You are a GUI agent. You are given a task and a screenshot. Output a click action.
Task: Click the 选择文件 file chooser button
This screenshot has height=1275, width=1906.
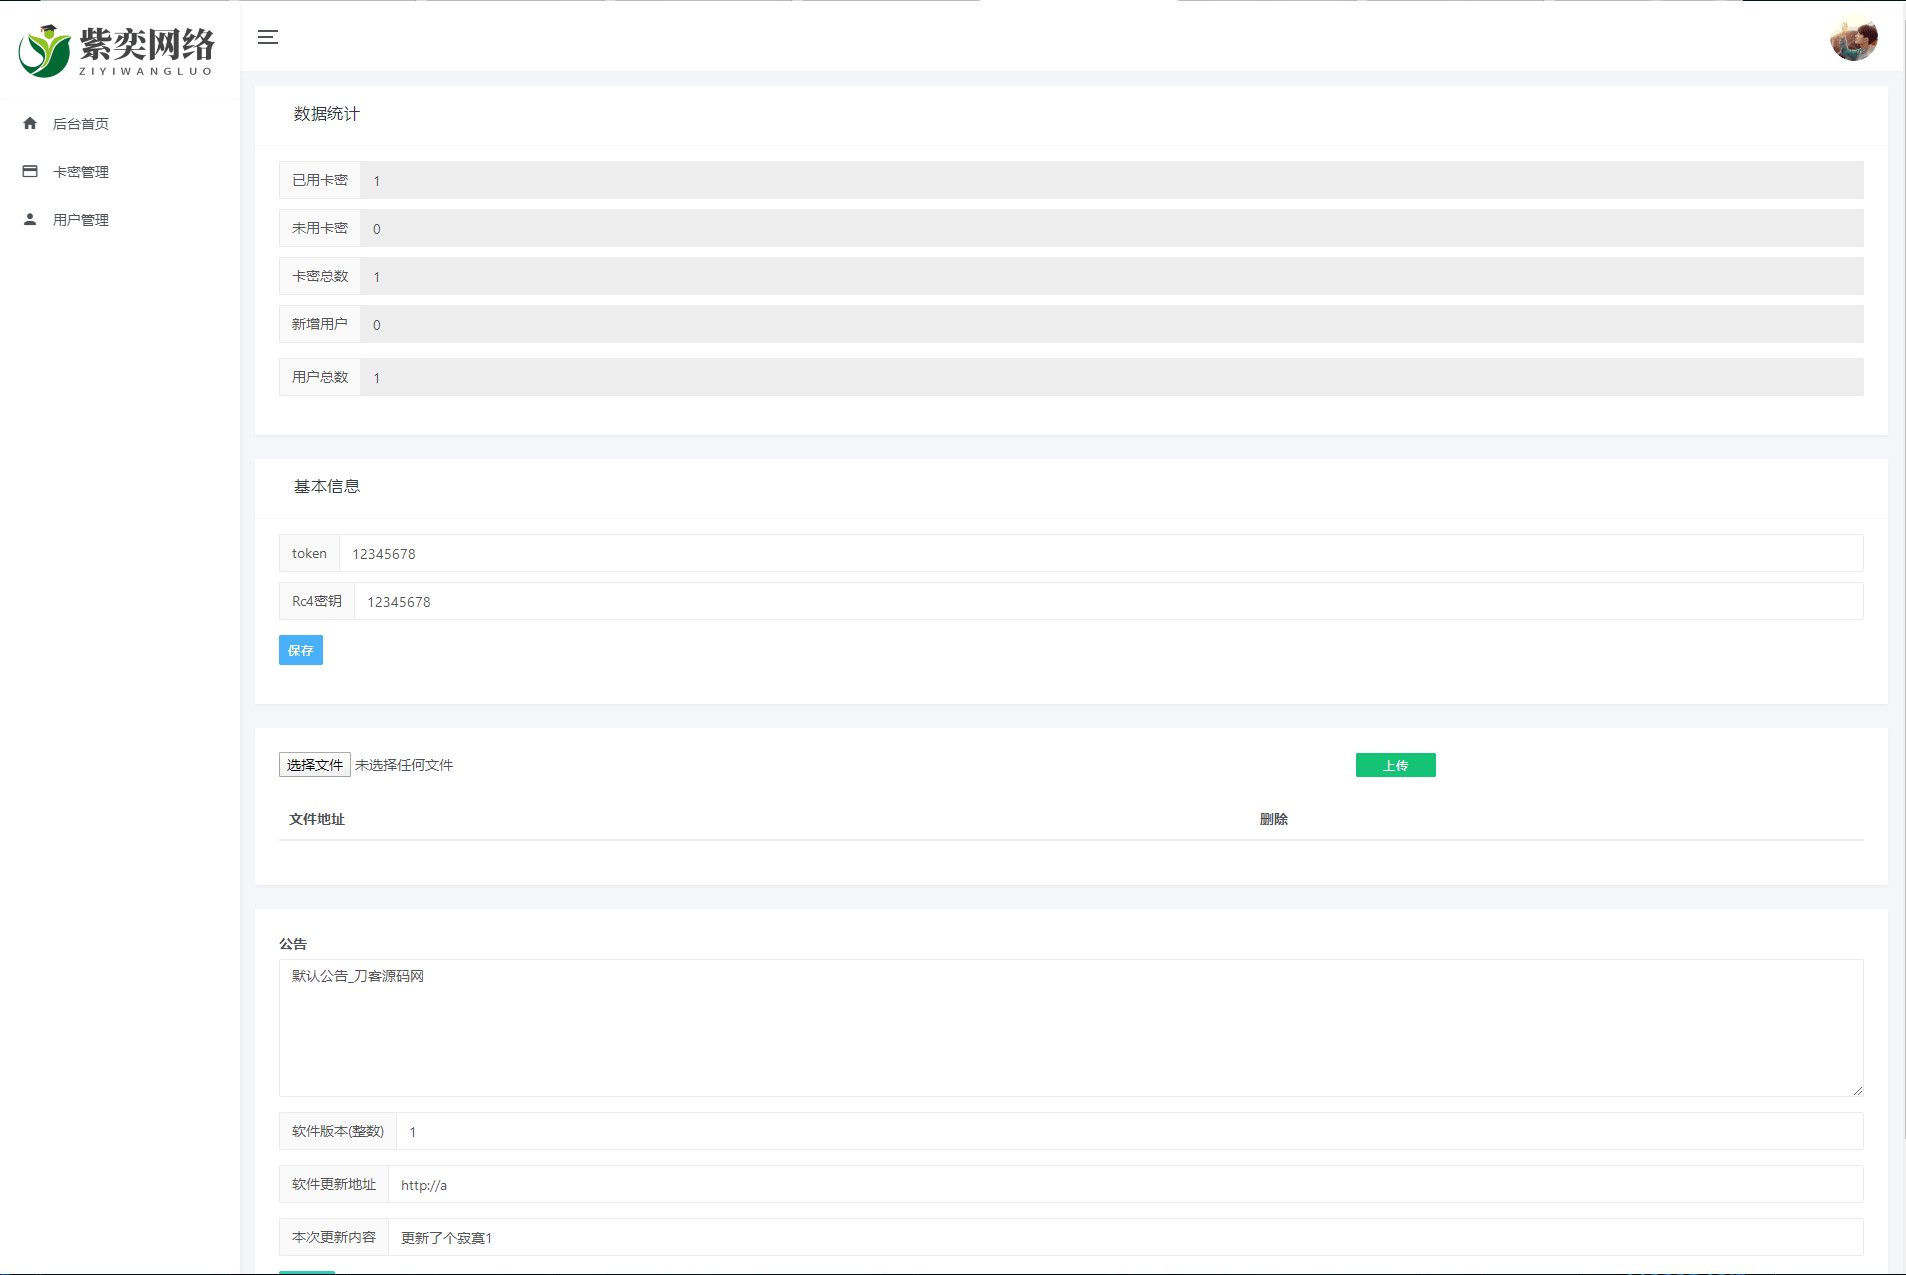[314, 765]
